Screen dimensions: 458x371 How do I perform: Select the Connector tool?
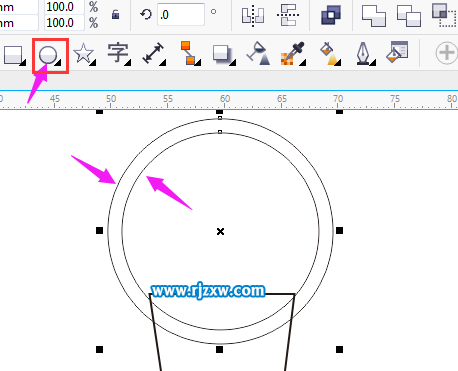coord(188,53)
